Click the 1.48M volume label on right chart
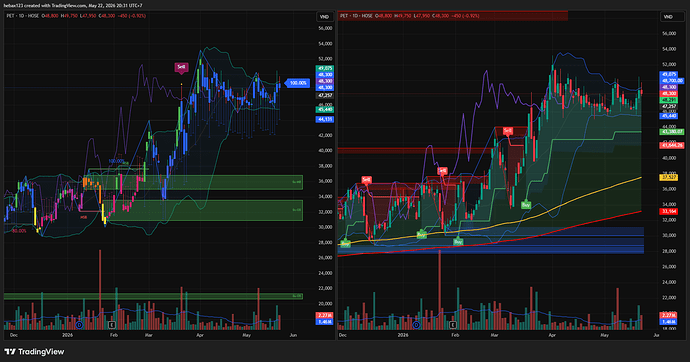This screenshot has height=362, width=690. pos(668,322)
